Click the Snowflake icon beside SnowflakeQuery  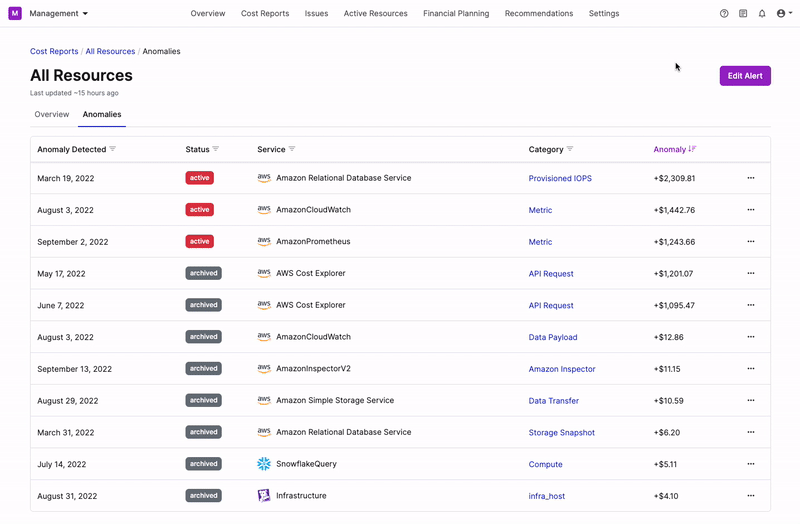click(264, 464)
